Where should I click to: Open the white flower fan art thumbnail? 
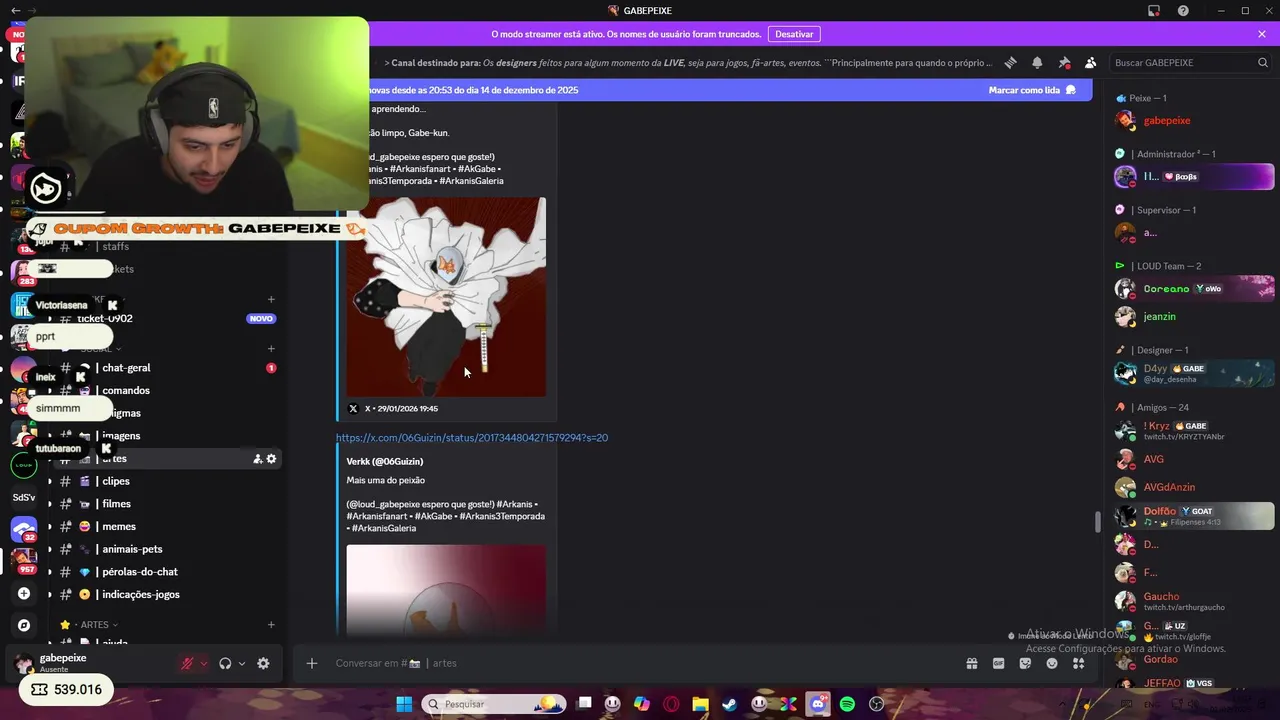coord(446,297)
